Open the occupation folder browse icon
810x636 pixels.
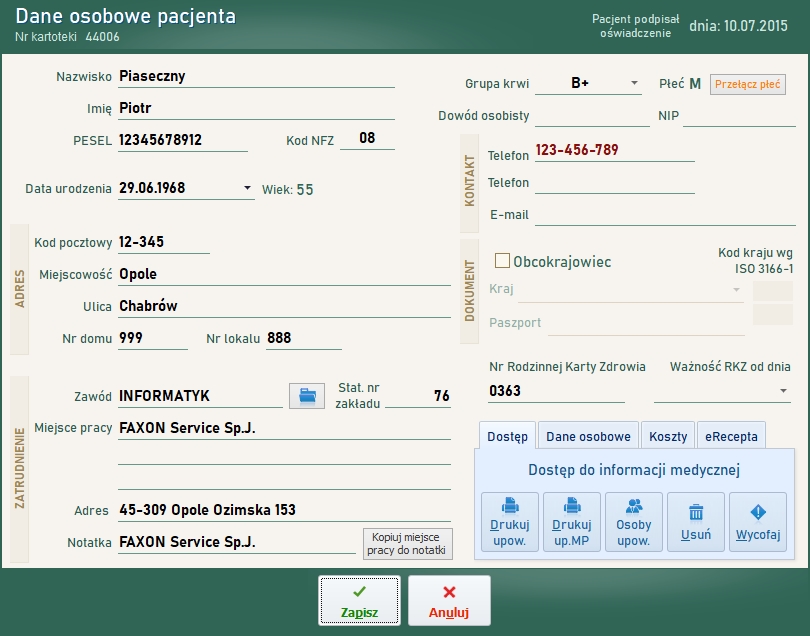pyautogui.click(x=307, y=396)
